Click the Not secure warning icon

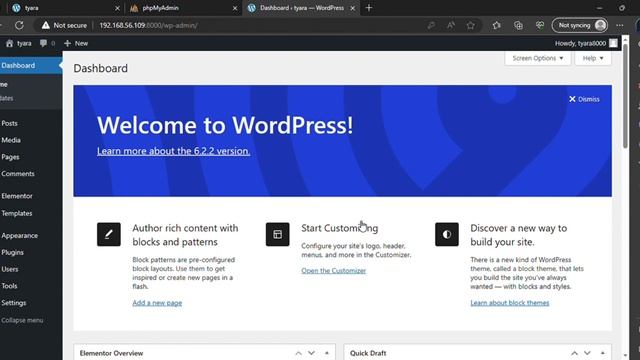(46, 25)
